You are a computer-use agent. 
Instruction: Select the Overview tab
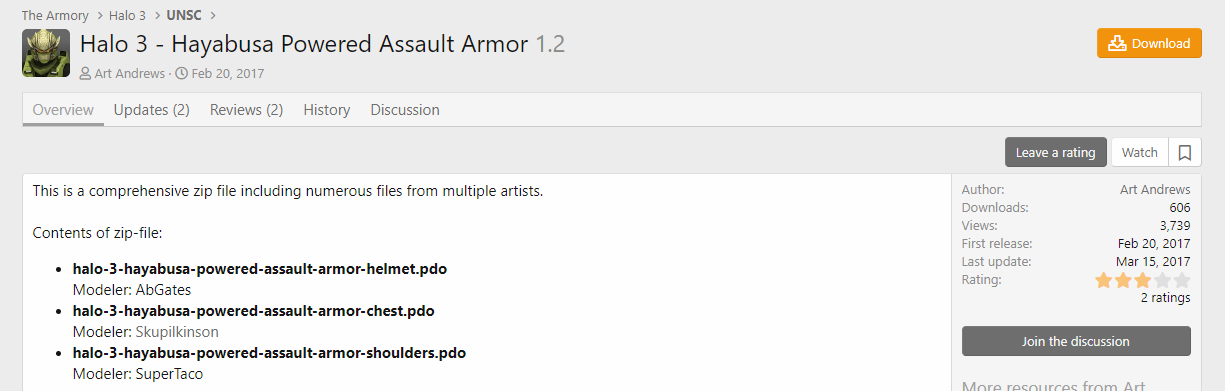point(63,110)
